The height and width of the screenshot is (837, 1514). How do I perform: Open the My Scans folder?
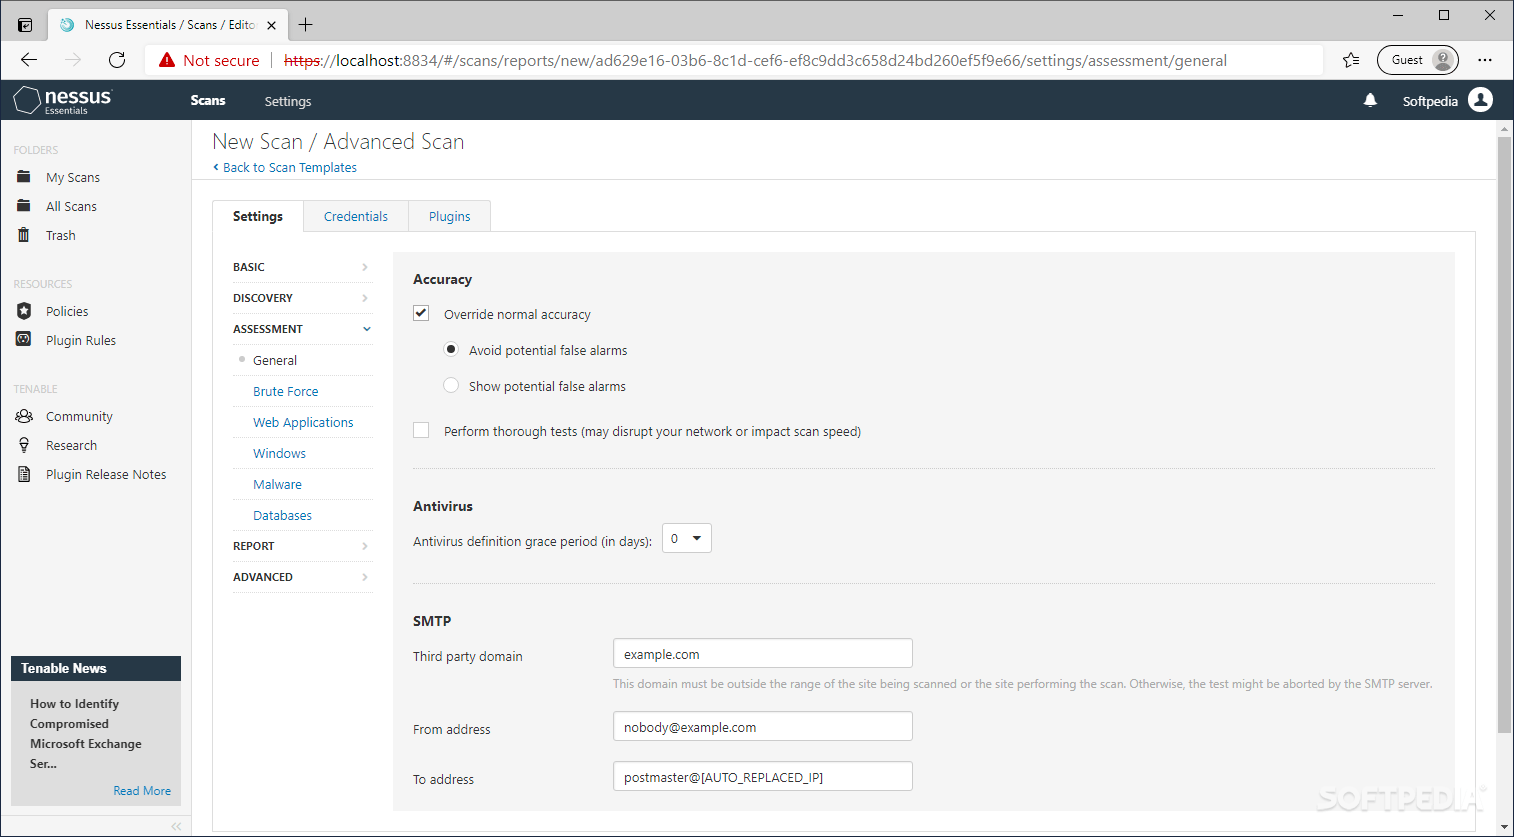click(72, 177)
